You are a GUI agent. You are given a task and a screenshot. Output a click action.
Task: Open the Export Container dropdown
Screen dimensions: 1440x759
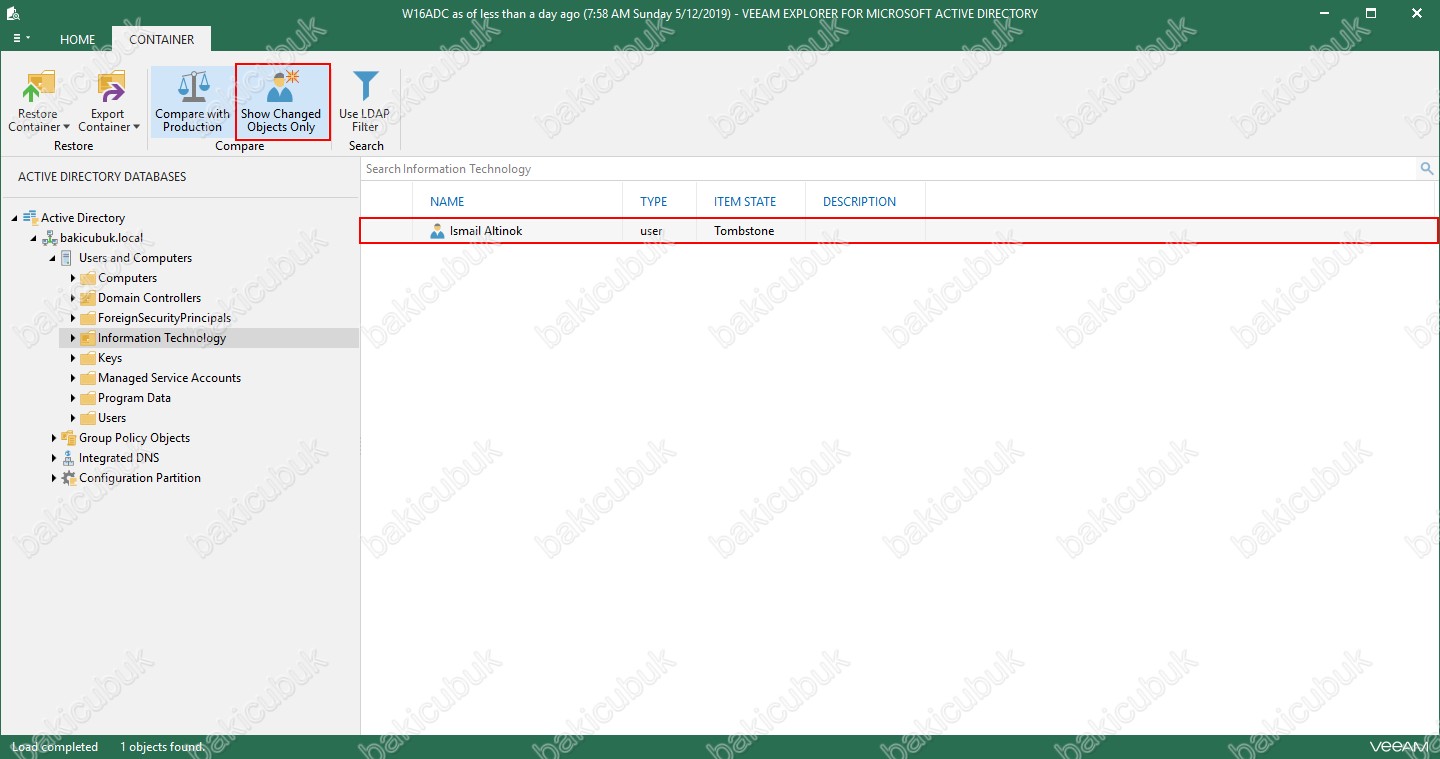click(x=109, y=101)
